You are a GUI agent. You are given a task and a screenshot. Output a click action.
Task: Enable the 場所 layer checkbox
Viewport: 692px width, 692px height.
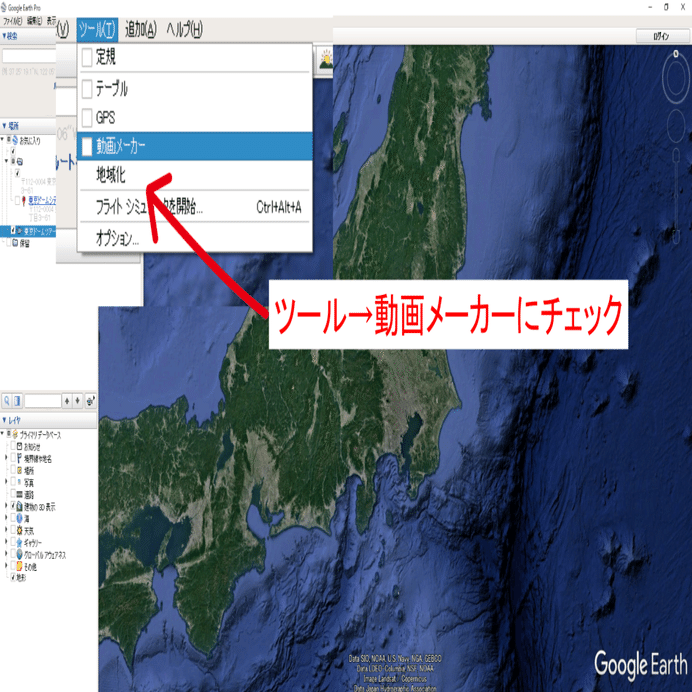pos(13,470)
